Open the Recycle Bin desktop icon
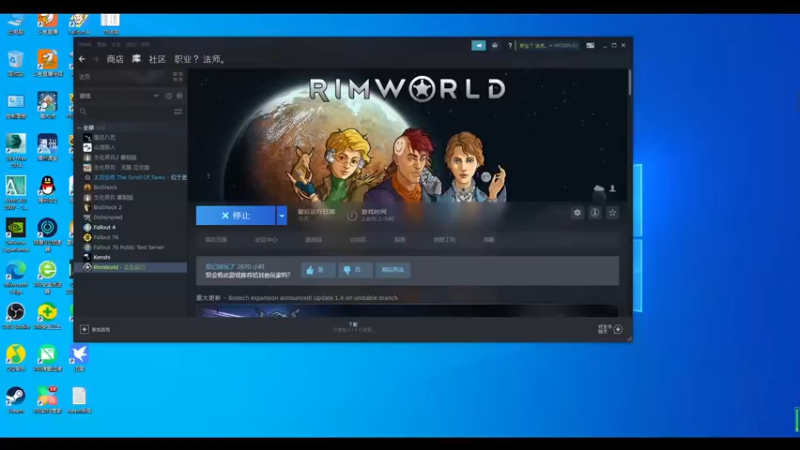Viewport: 800px width, 450px height. point(15,63)
